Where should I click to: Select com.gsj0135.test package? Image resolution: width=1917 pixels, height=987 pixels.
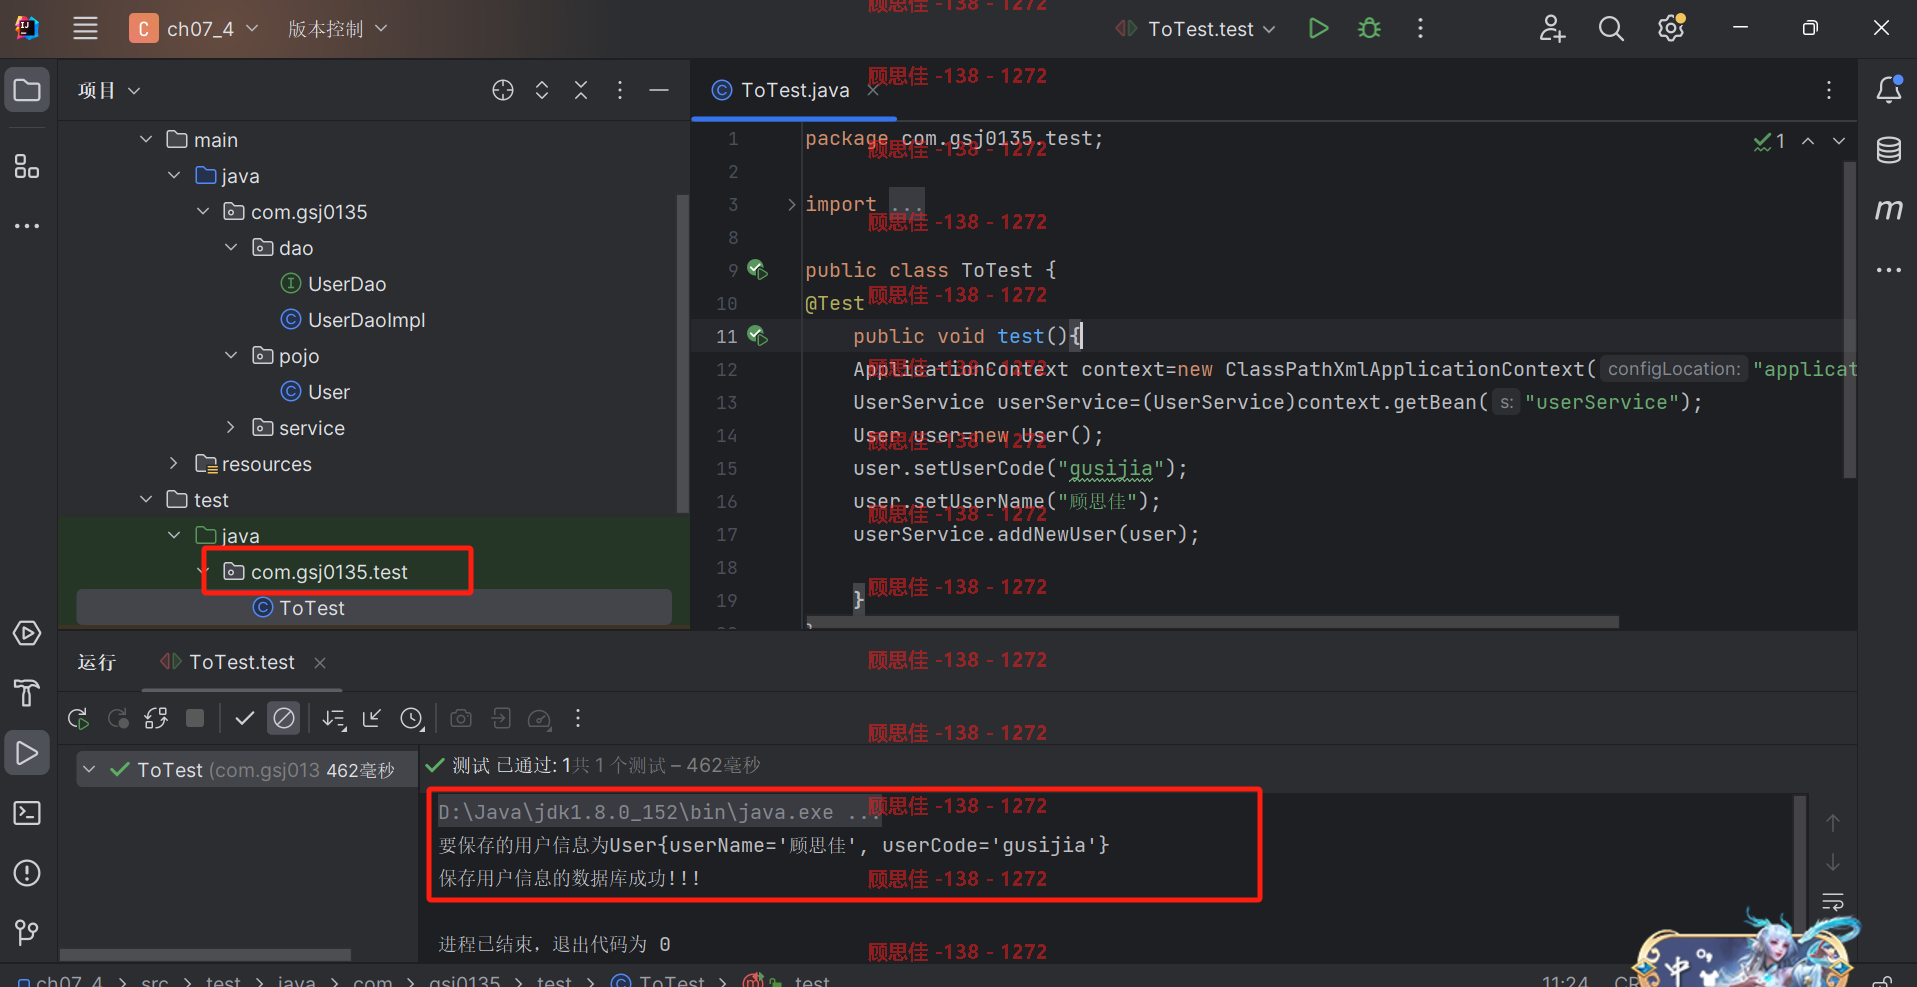(x=316, y=572)
